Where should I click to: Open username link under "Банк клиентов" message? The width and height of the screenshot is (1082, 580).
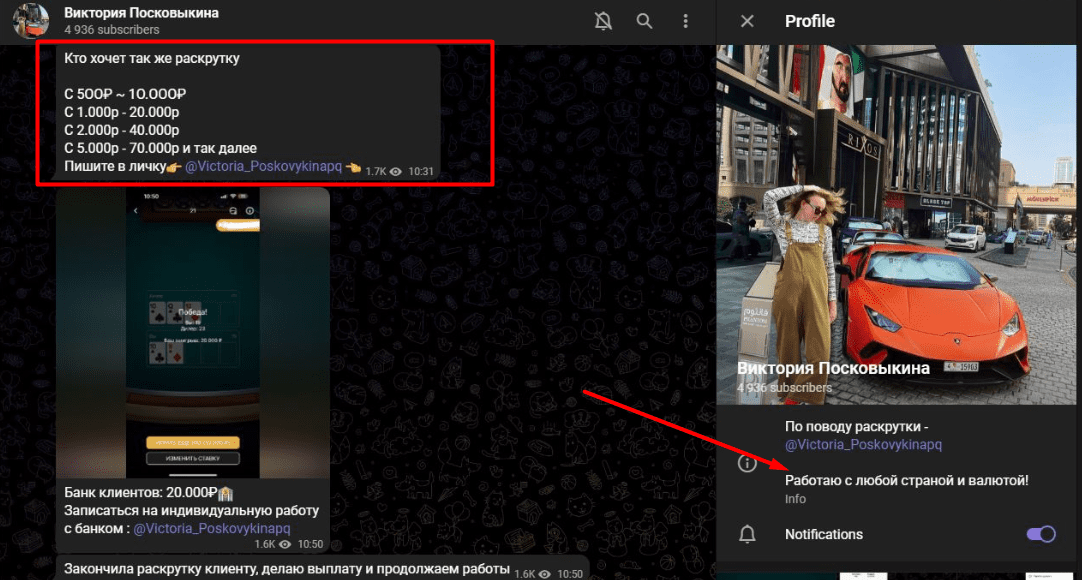click(x=211, y=527)
